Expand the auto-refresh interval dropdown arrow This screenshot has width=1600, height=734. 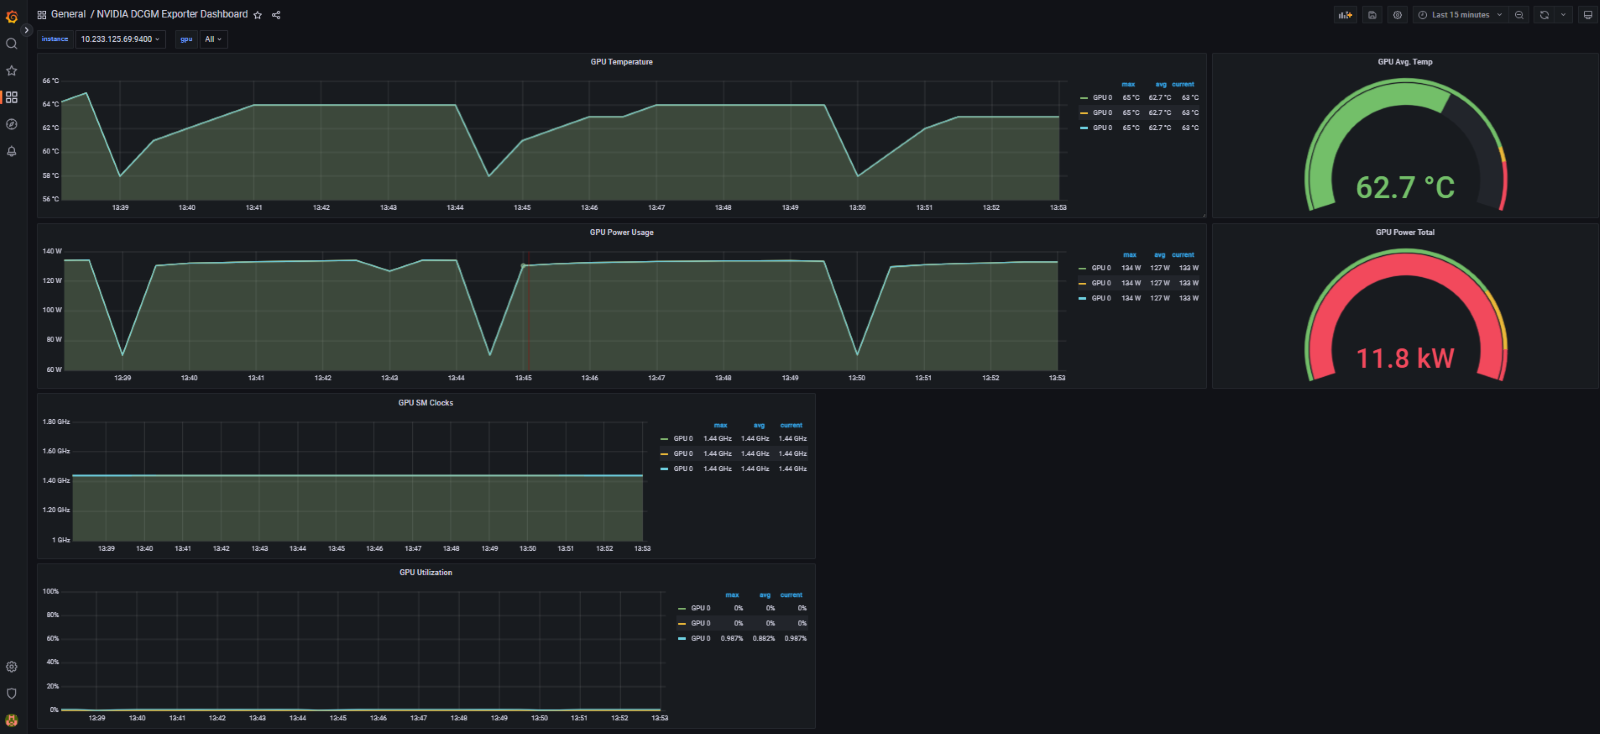1563,15
